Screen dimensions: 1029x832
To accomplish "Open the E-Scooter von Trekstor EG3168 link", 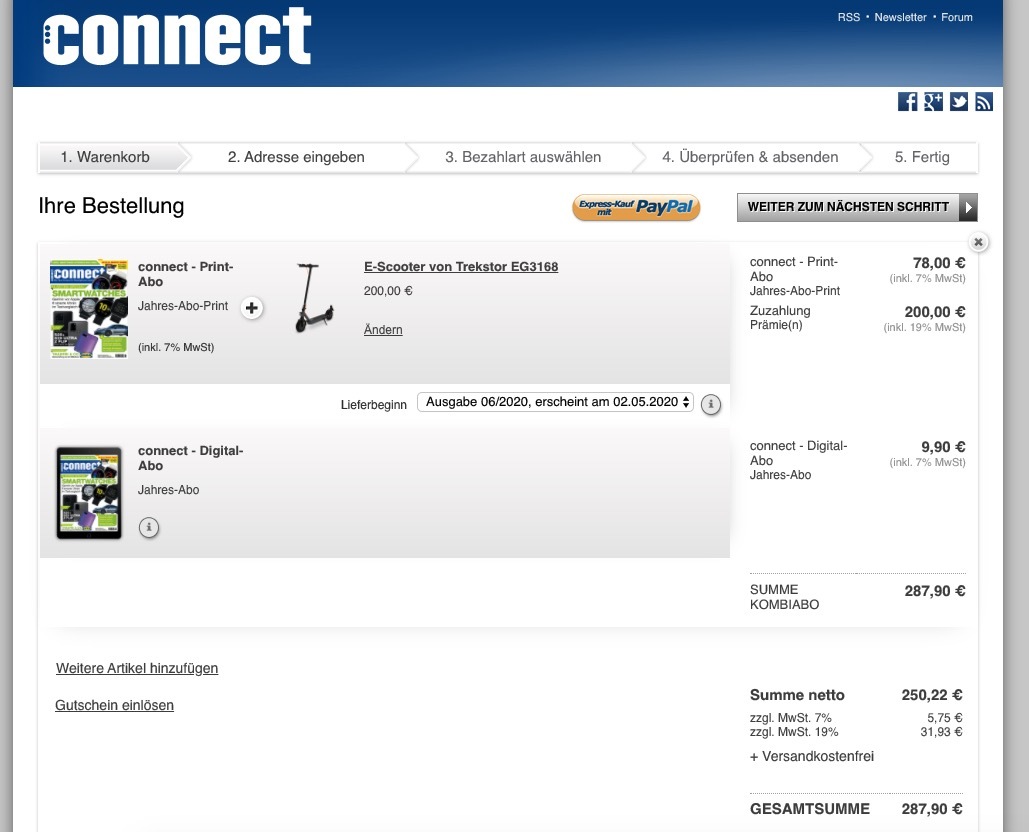I will tap(461, 267).
